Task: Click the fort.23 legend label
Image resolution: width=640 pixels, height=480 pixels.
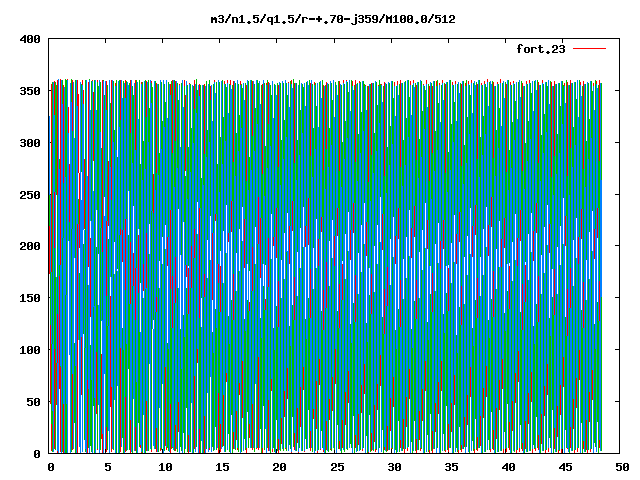Action: coord(541,49)
